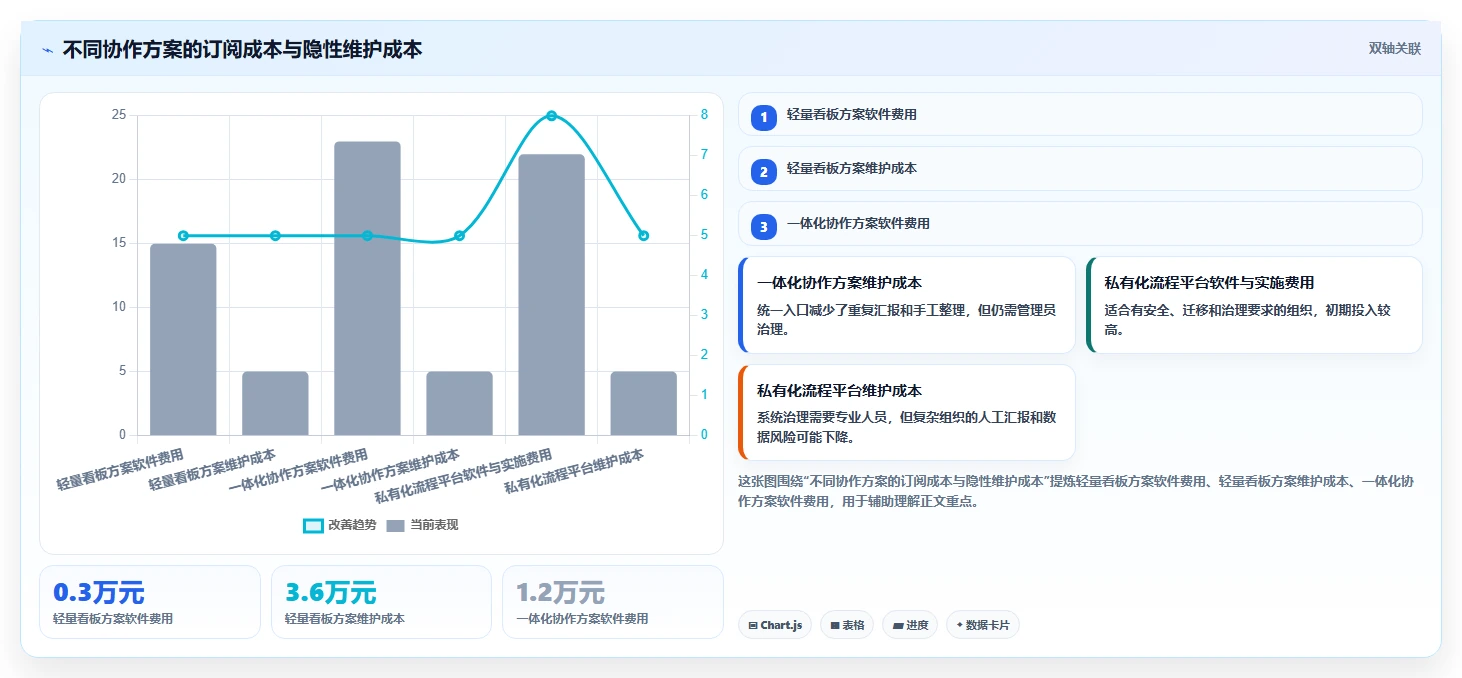This screenshot has height=678, width=1462.
Task: Click the bar for 私有化流程平台维护成本
Action: click(643, 403)
